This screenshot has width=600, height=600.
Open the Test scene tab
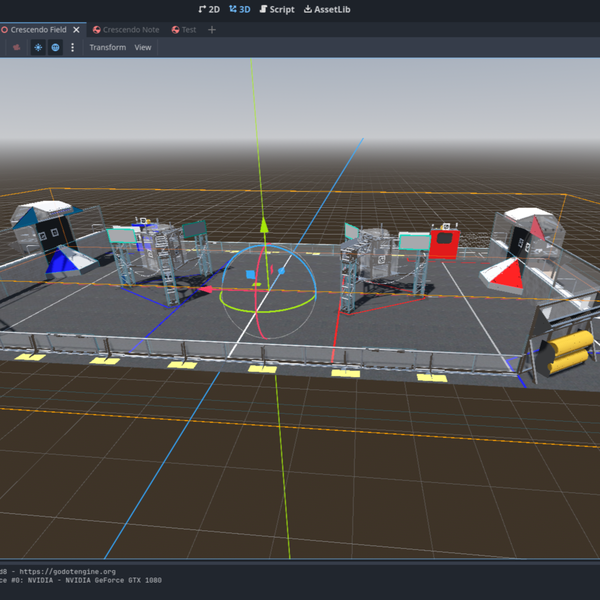click(187, 30)
